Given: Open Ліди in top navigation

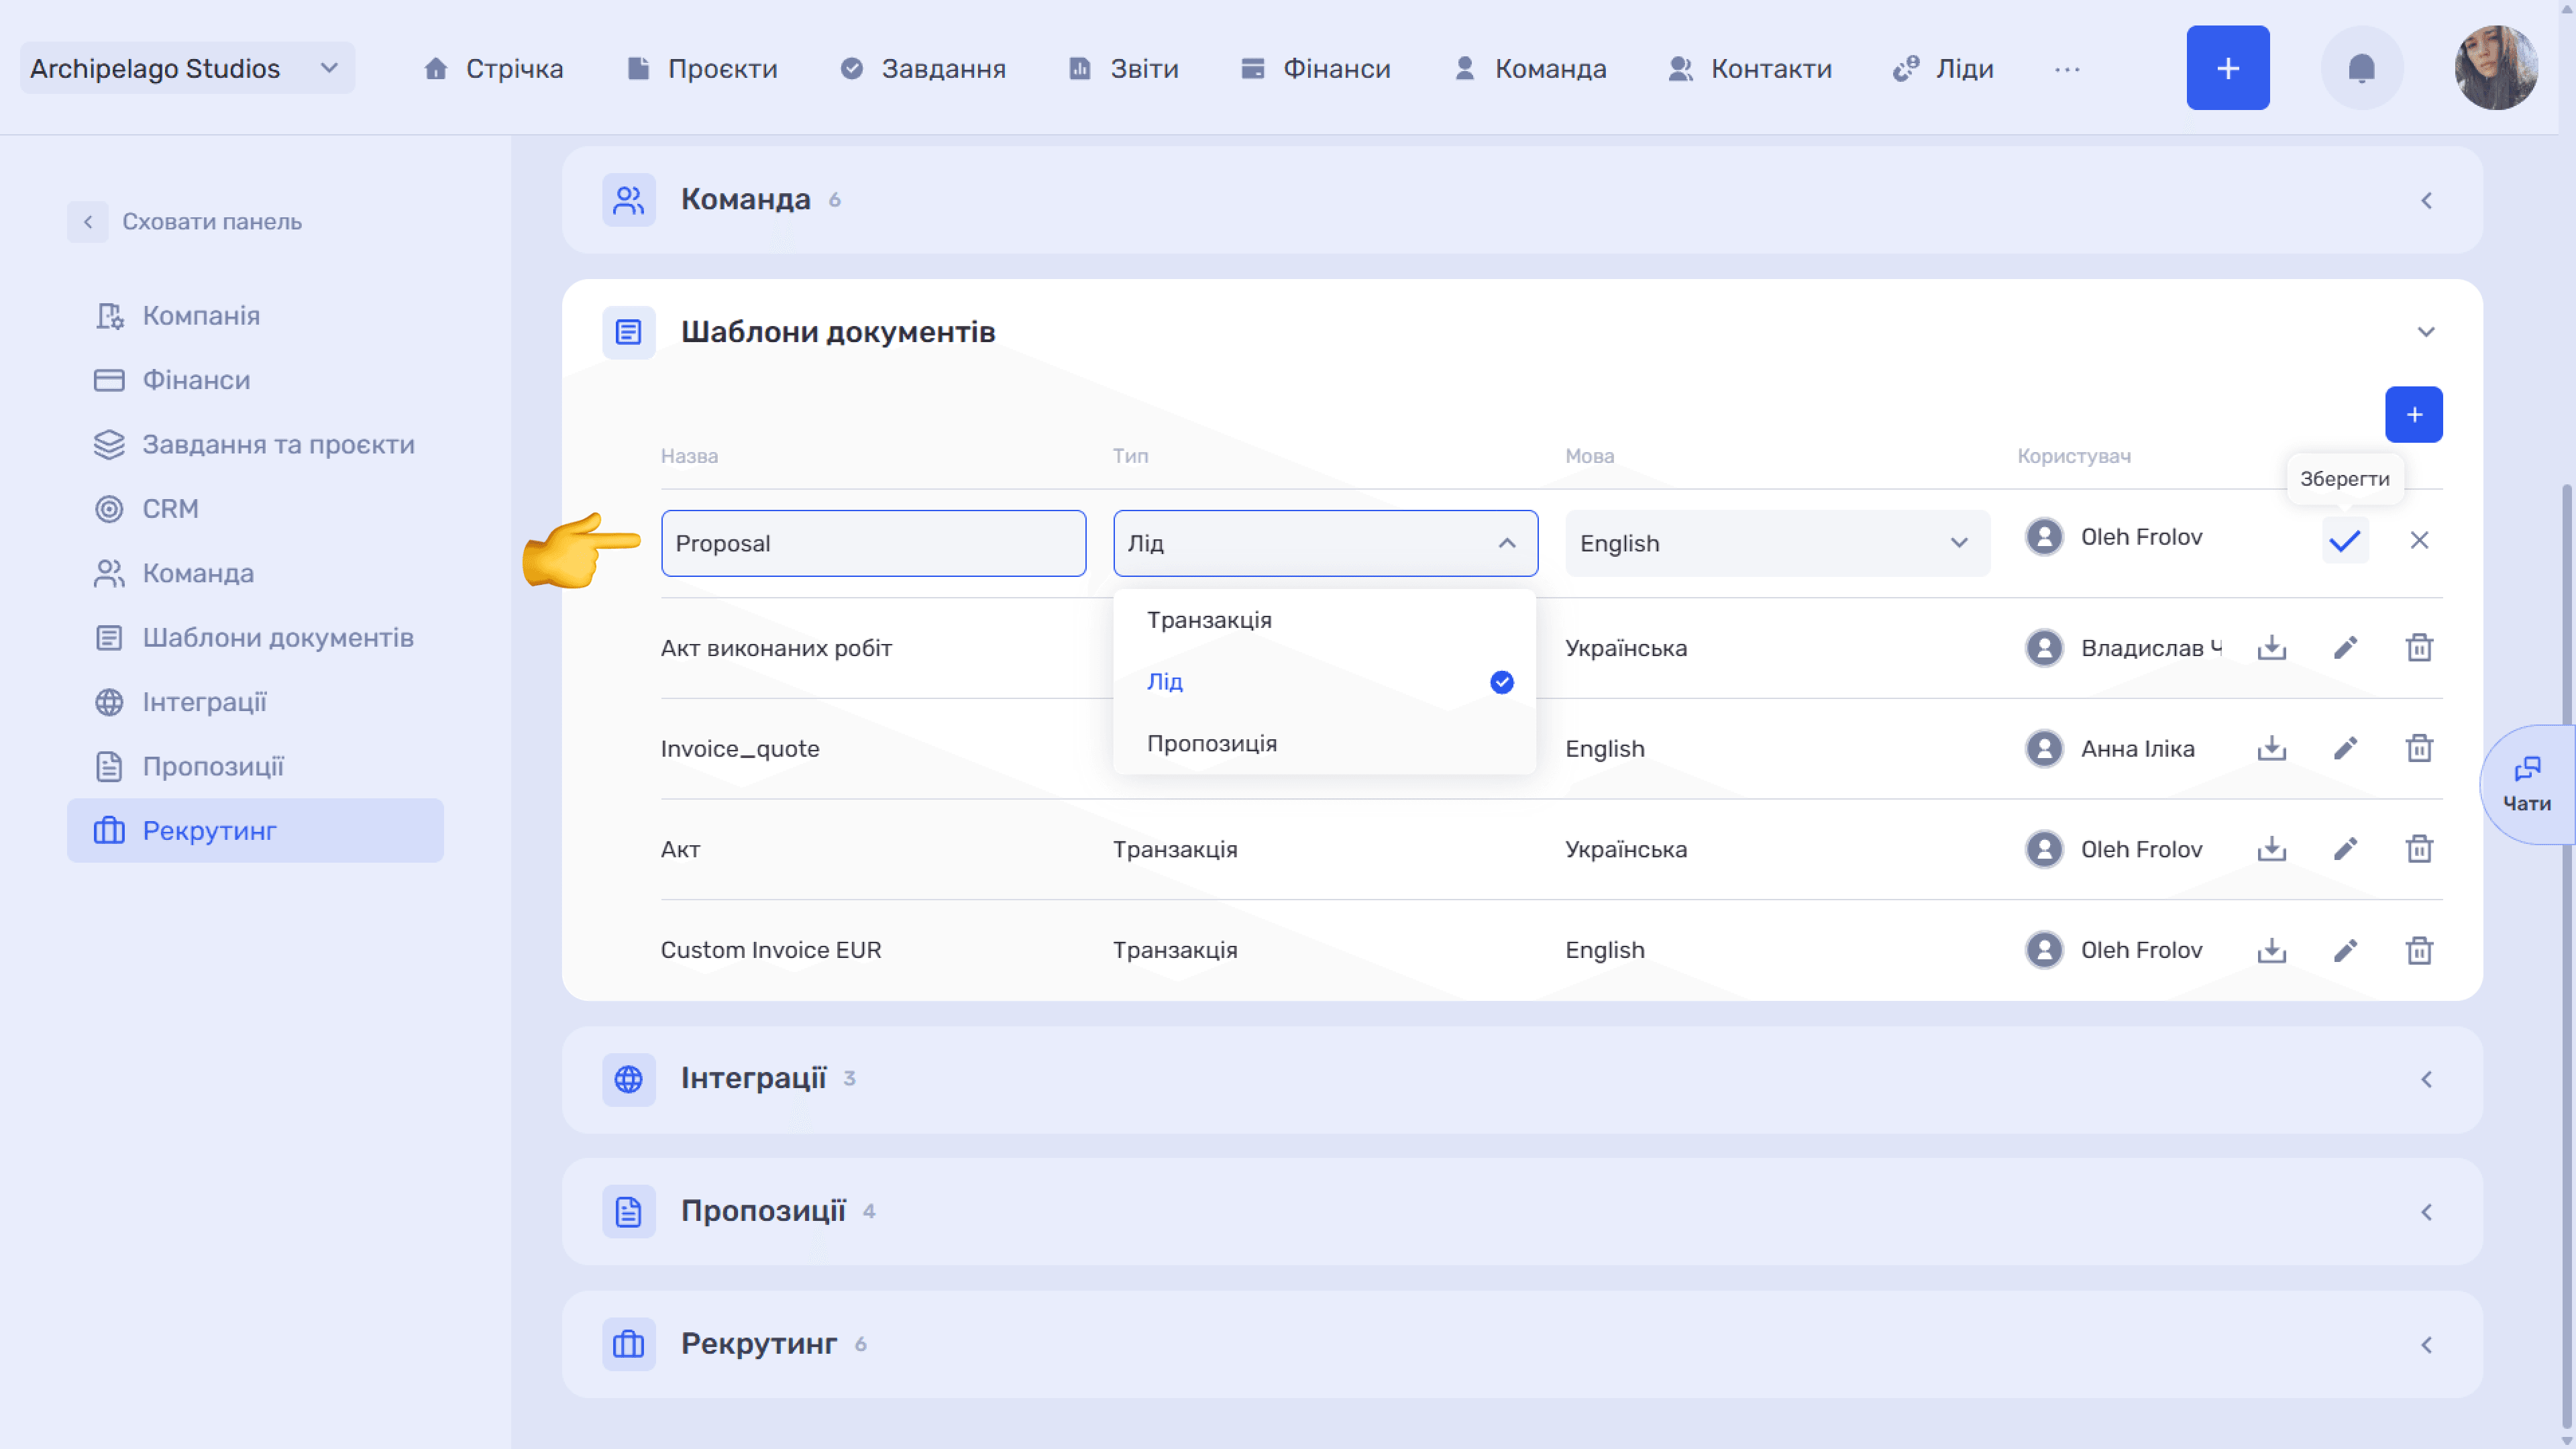Looking at the screenshot, I should click(x=1943, y=69).
